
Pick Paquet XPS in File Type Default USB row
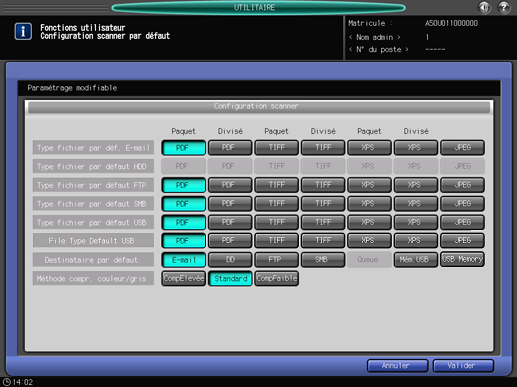pos(369,241)
